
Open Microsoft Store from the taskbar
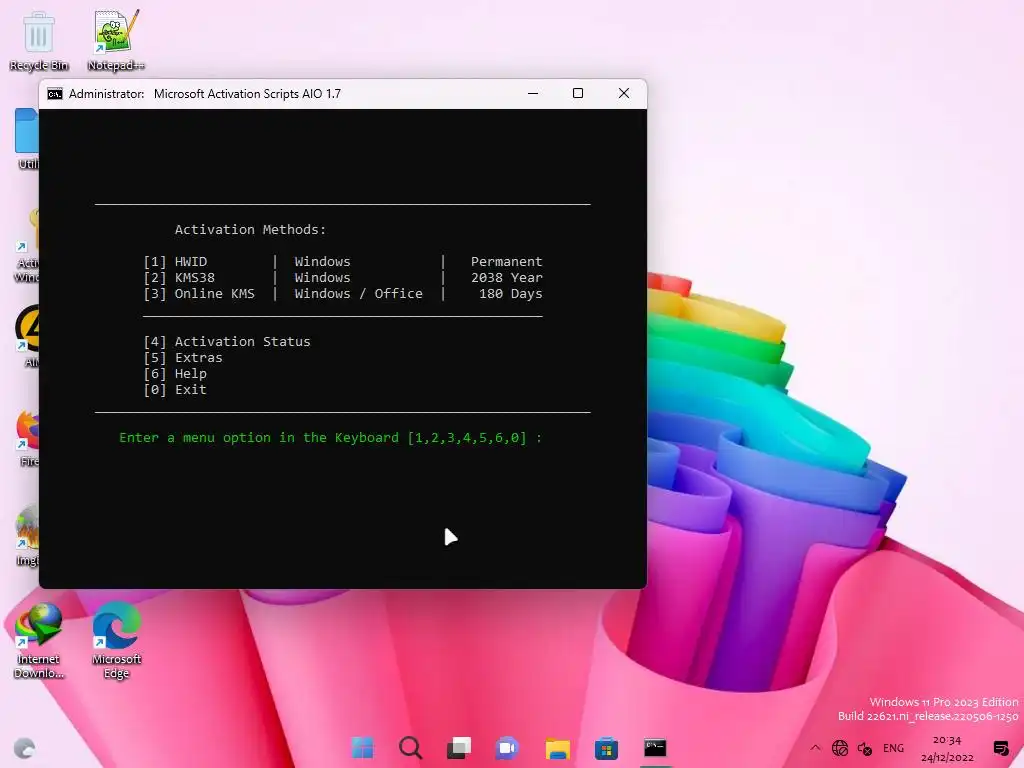click(x=606, y=747)
